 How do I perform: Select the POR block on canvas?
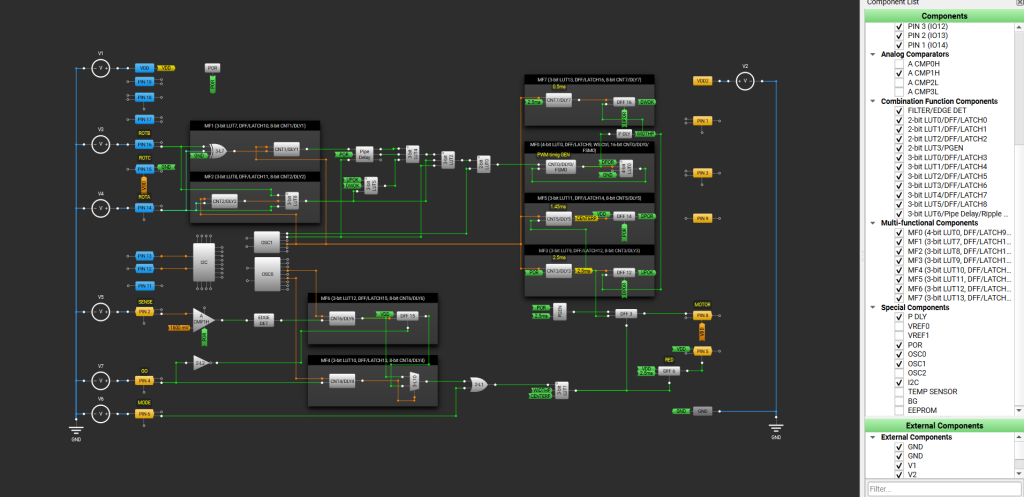point(212,68)
